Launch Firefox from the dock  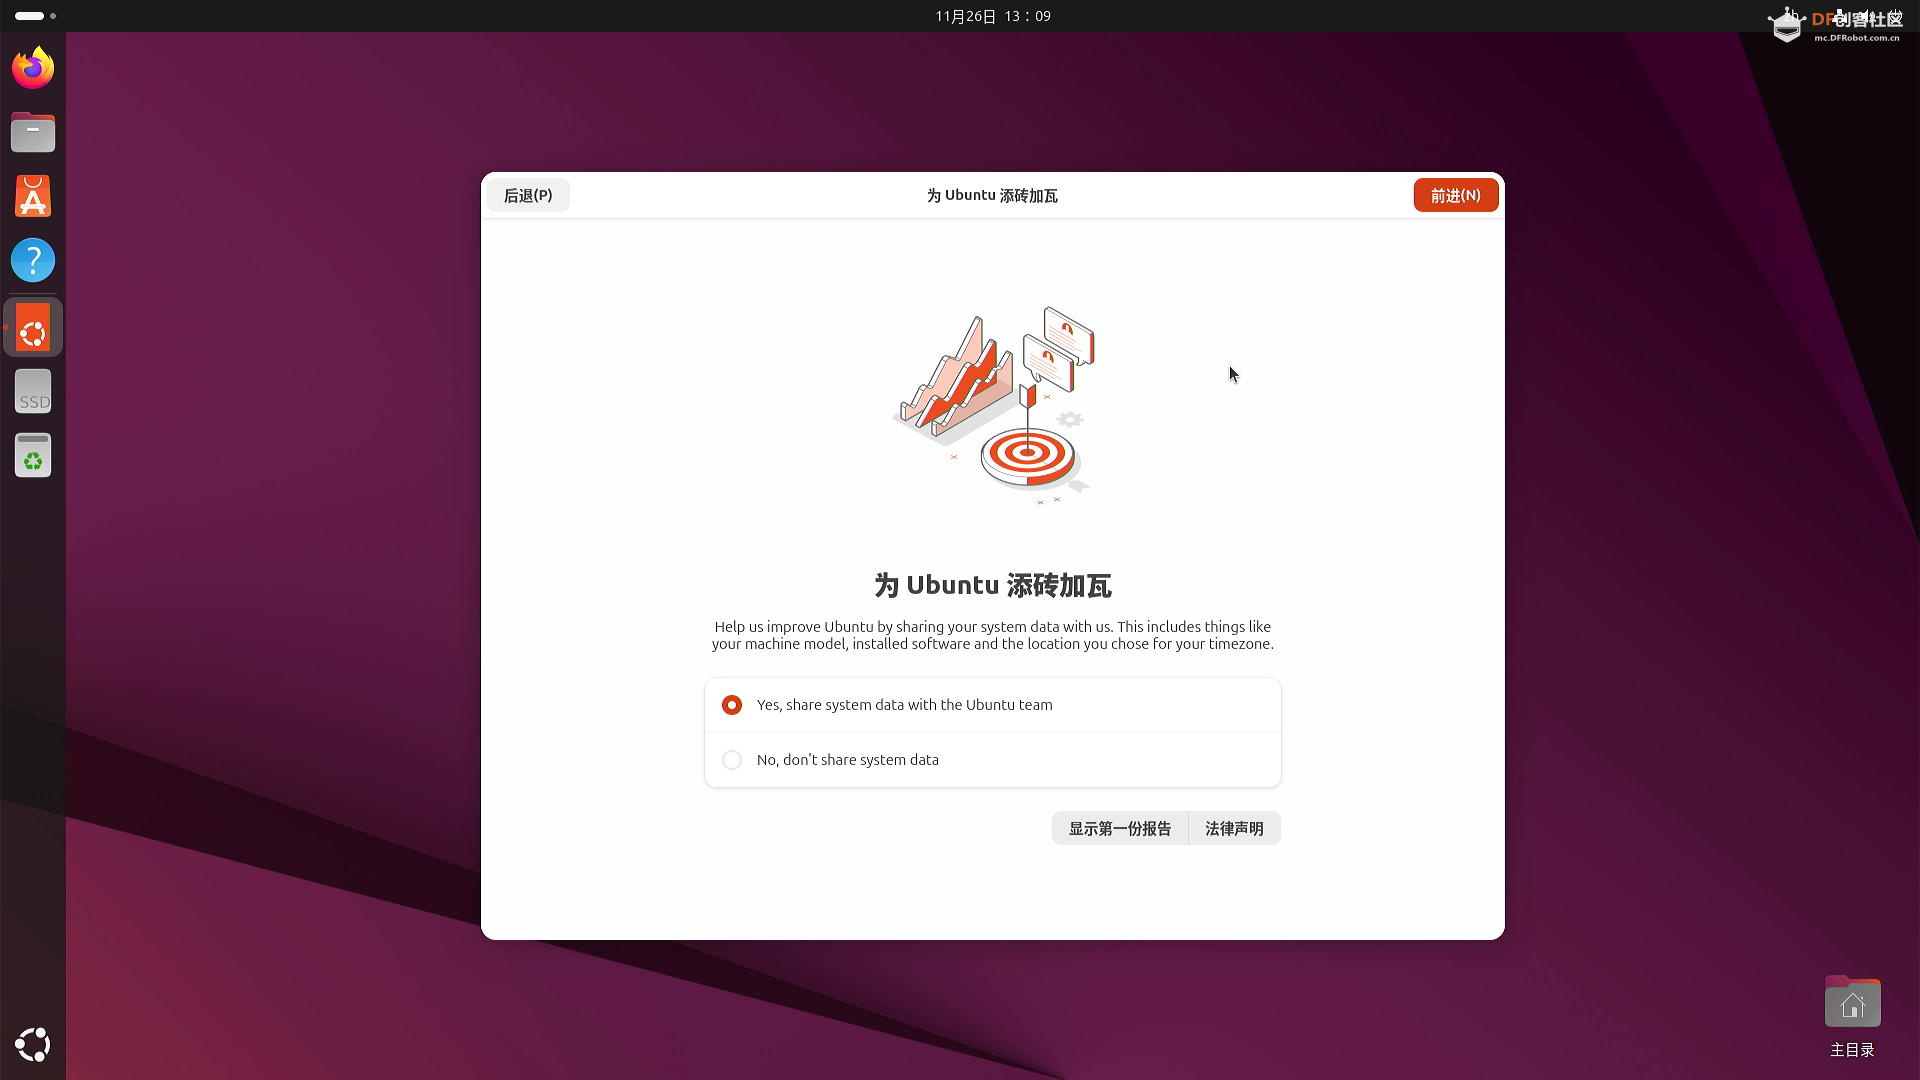point(32,68)
